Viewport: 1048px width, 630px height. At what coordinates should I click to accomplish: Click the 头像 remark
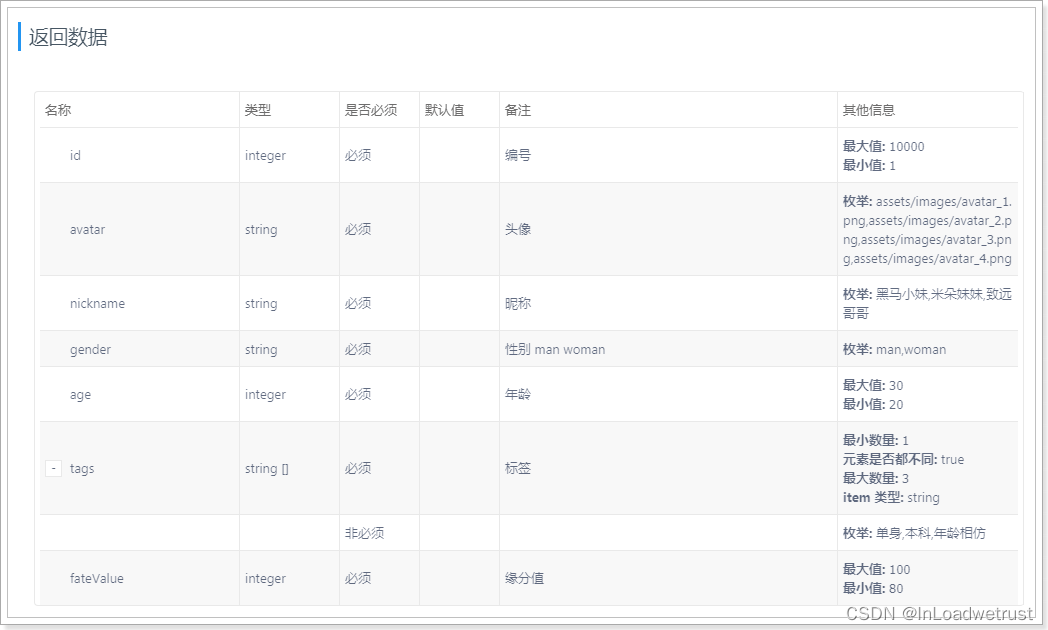click(x=518, y=229)
